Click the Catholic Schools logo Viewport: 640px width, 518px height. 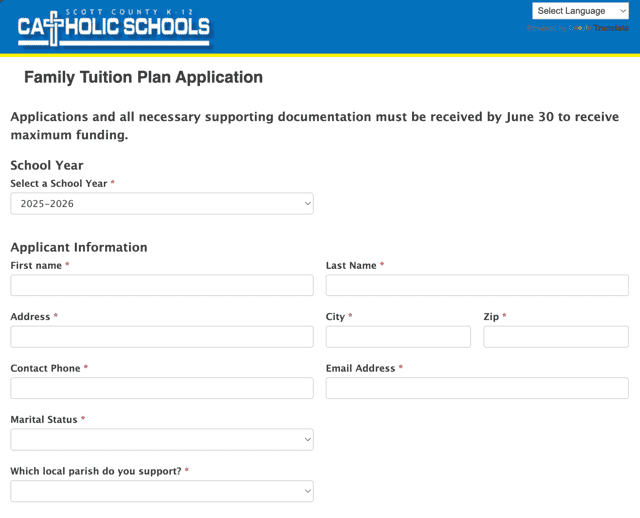click(x=114, y=27)
